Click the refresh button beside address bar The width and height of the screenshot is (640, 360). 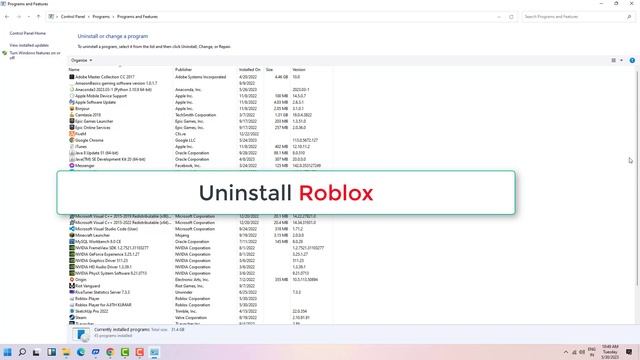[511, 17]
